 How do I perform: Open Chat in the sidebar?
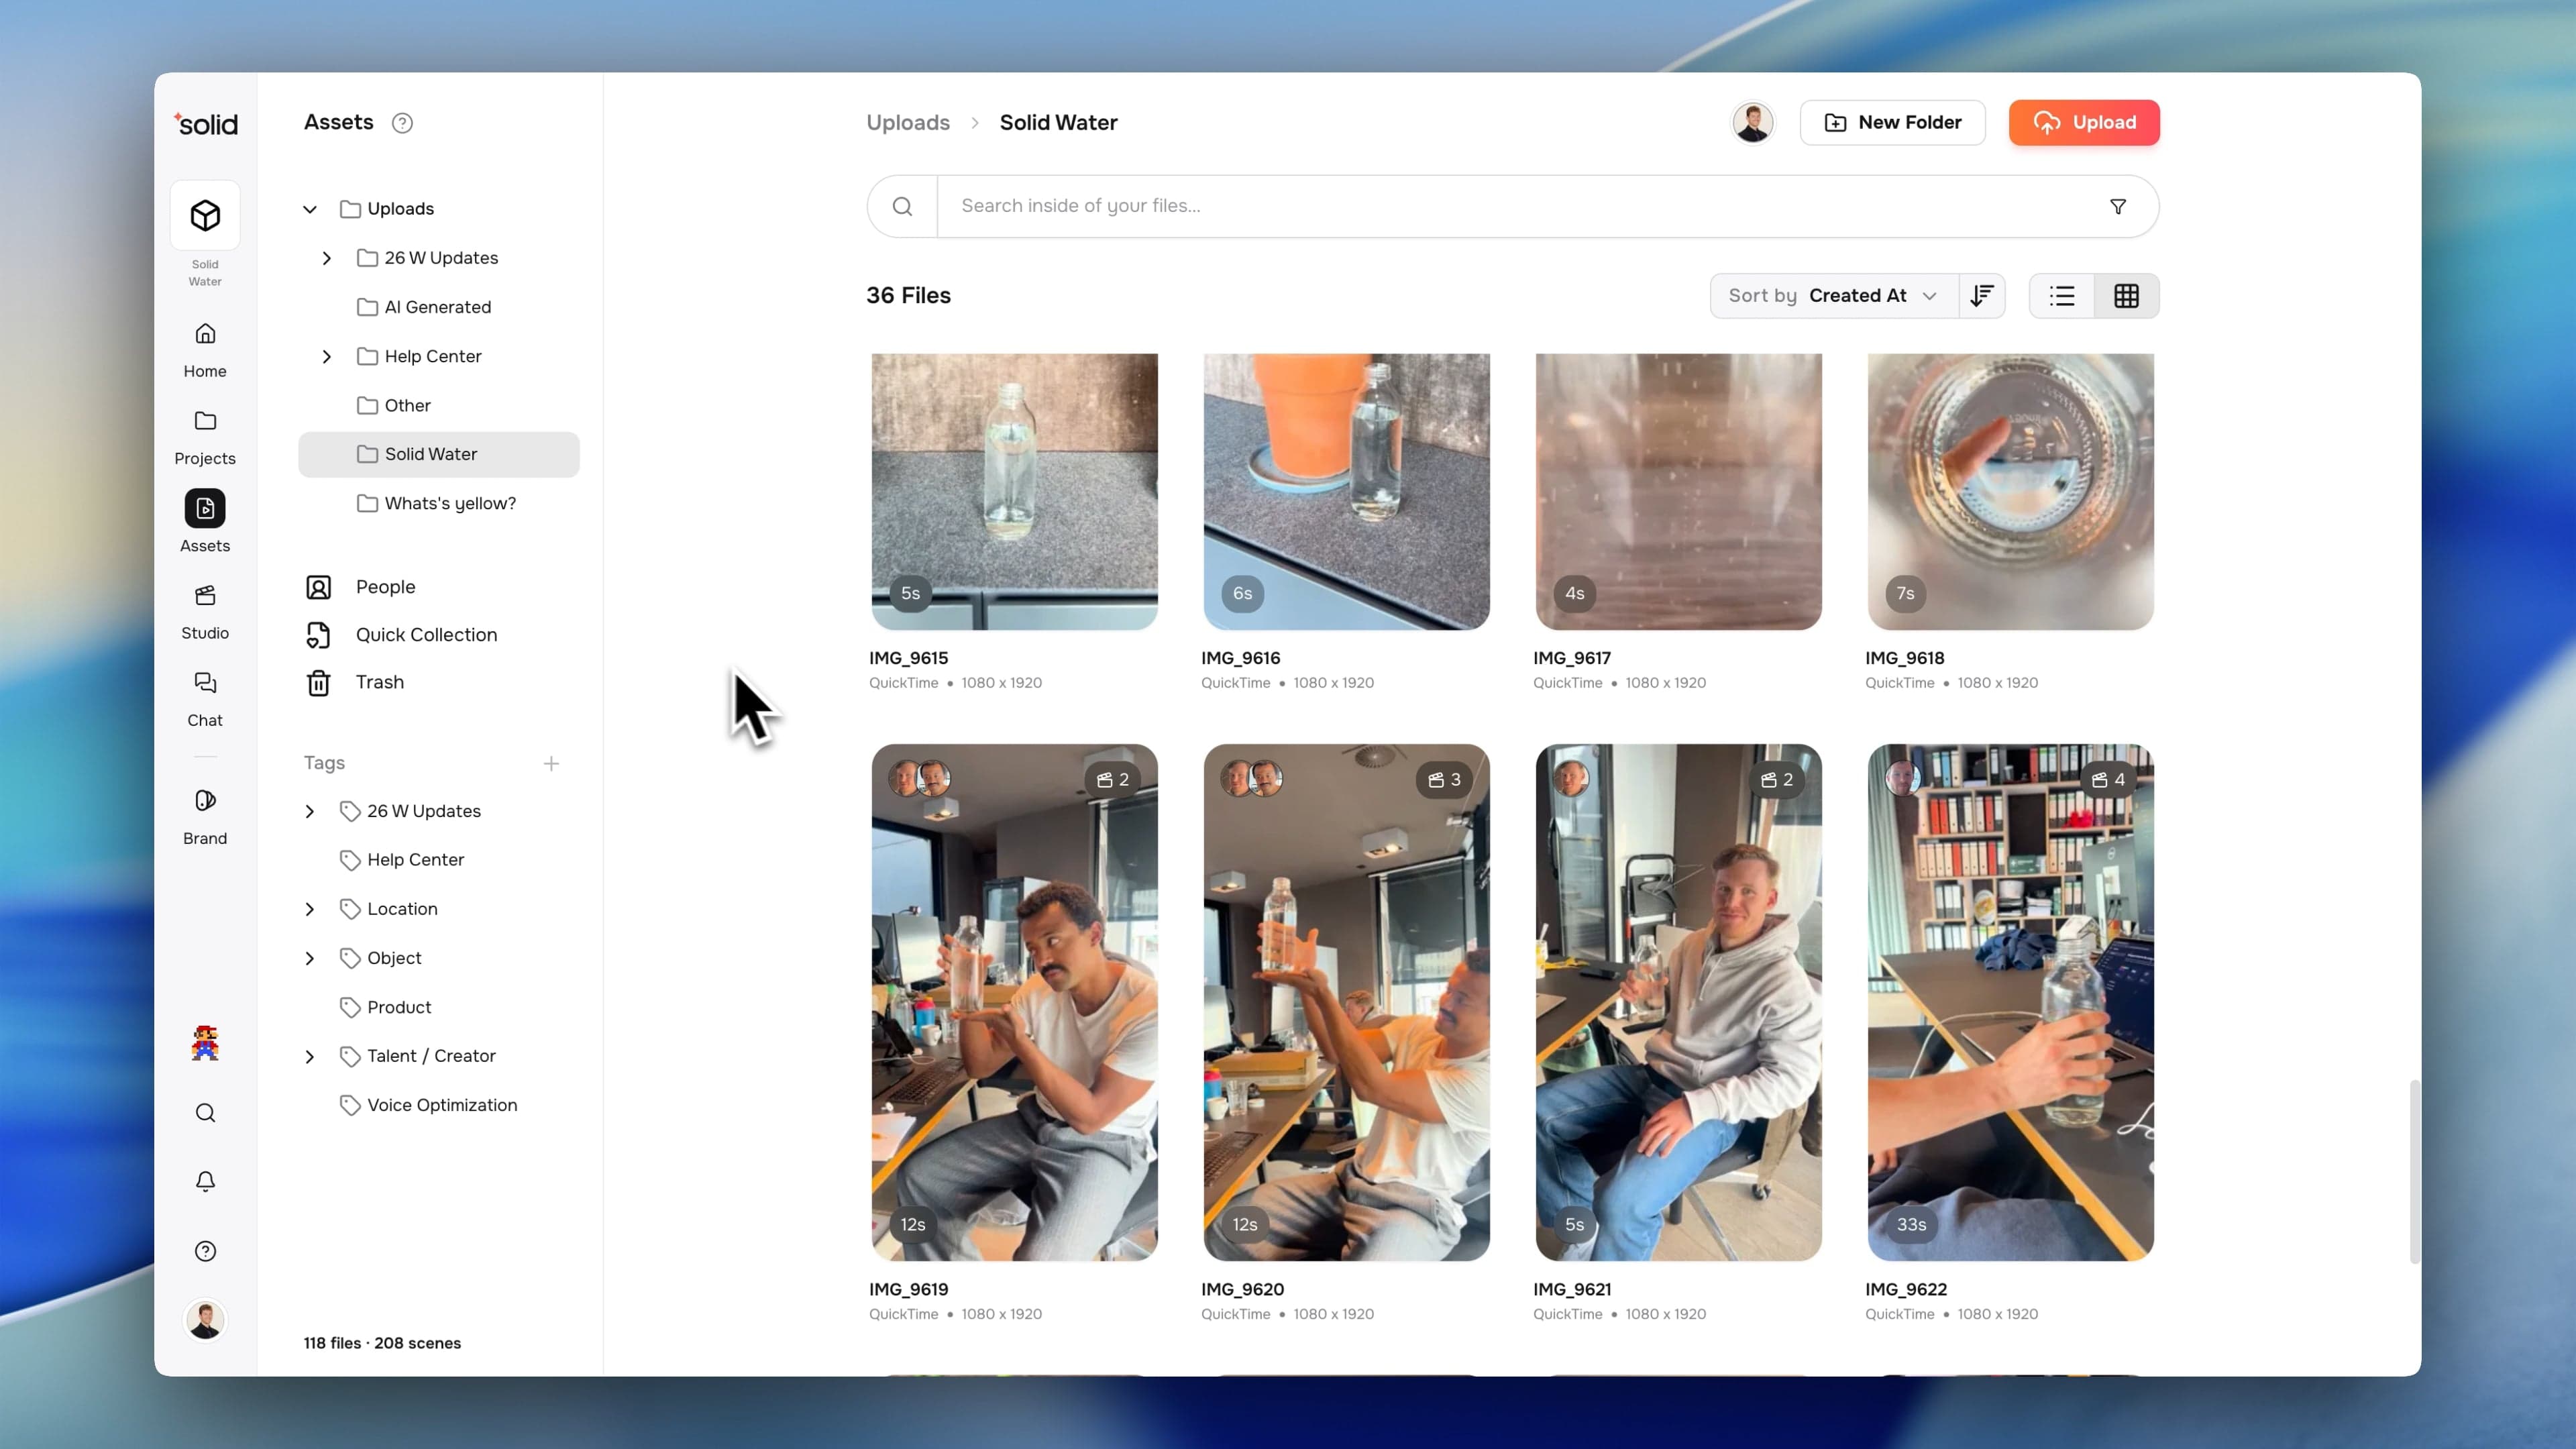coord(205,698)
